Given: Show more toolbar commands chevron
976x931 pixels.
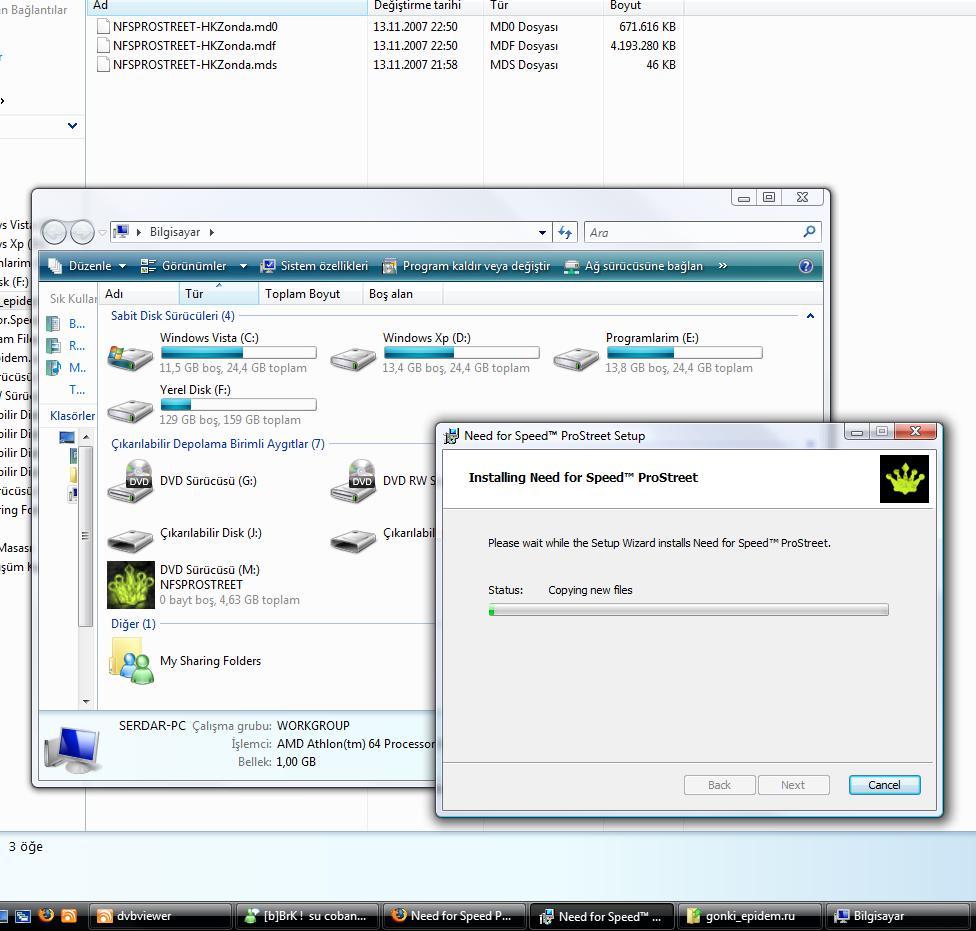Looking at the screenshot, I should point(722,266).
